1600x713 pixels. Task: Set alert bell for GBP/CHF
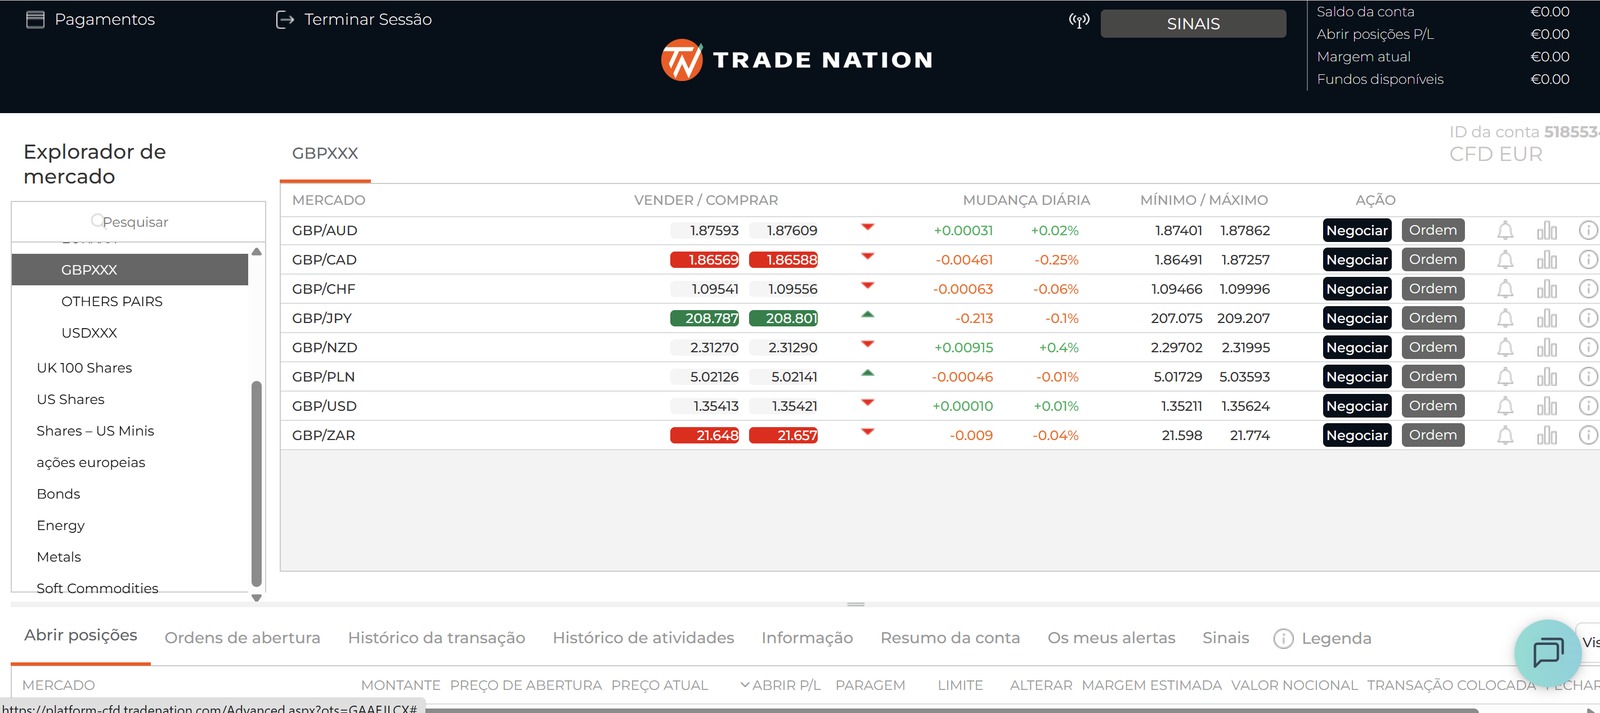point(1505,289)
